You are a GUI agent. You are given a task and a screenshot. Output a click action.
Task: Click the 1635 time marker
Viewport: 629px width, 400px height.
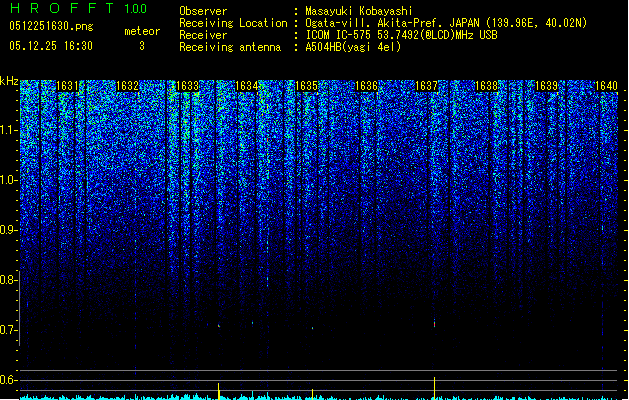[x=306, y=86]
